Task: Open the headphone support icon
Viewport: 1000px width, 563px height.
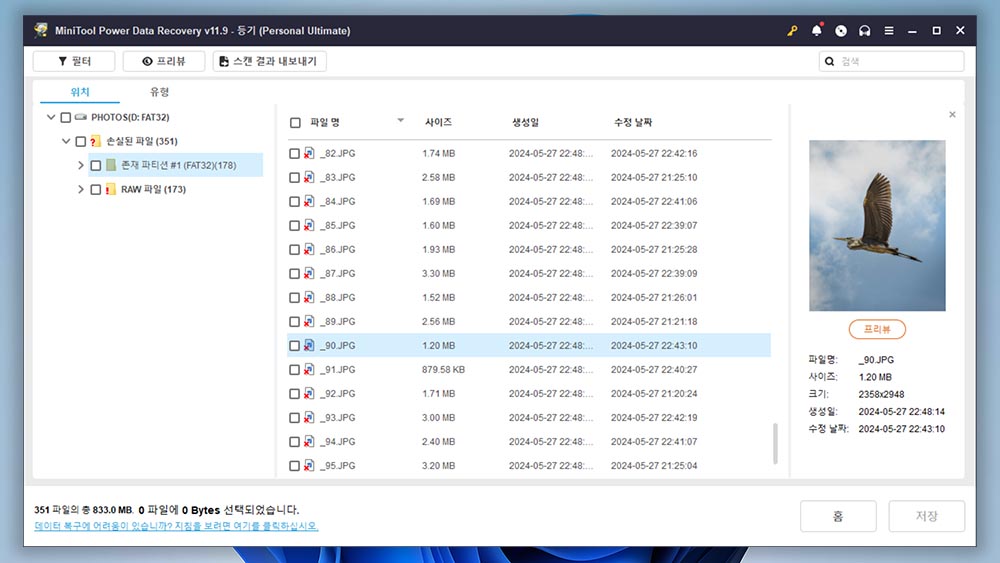Action: 865,31
